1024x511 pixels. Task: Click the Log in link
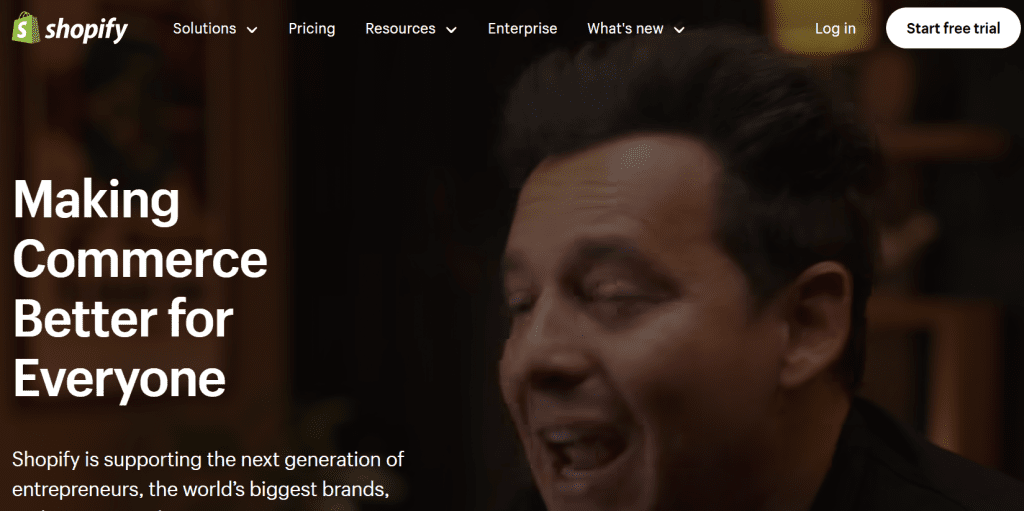835,29
